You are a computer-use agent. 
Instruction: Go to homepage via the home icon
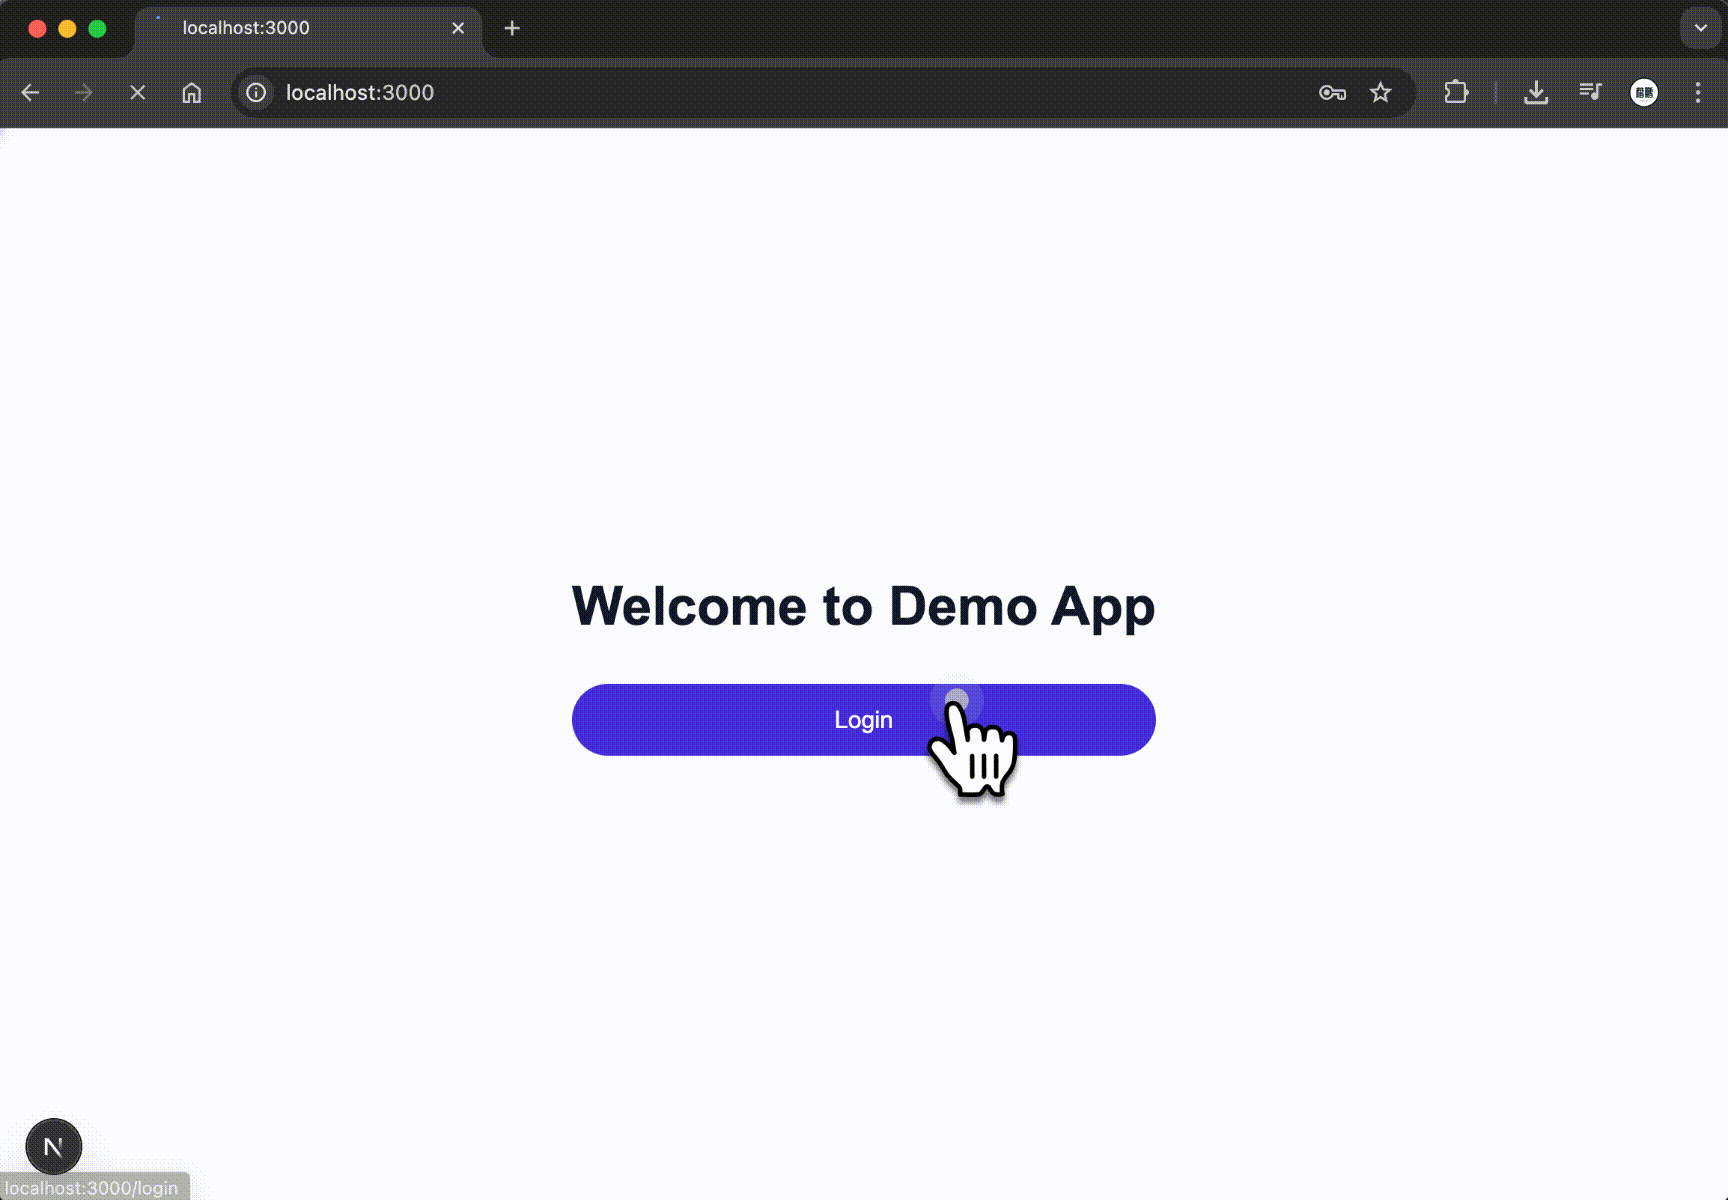pyautogui.click(x=192, y=92)
